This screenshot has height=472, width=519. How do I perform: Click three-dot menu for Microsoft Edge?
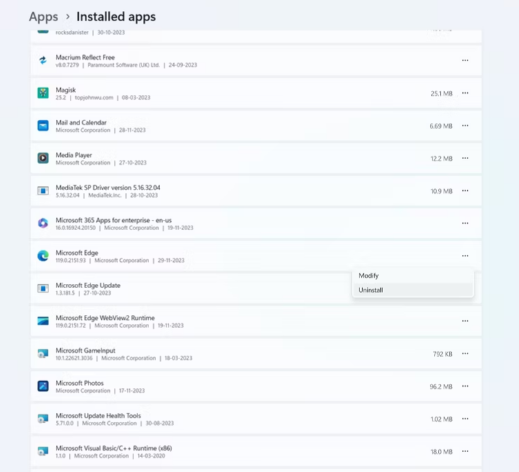[x=465, y=256]
